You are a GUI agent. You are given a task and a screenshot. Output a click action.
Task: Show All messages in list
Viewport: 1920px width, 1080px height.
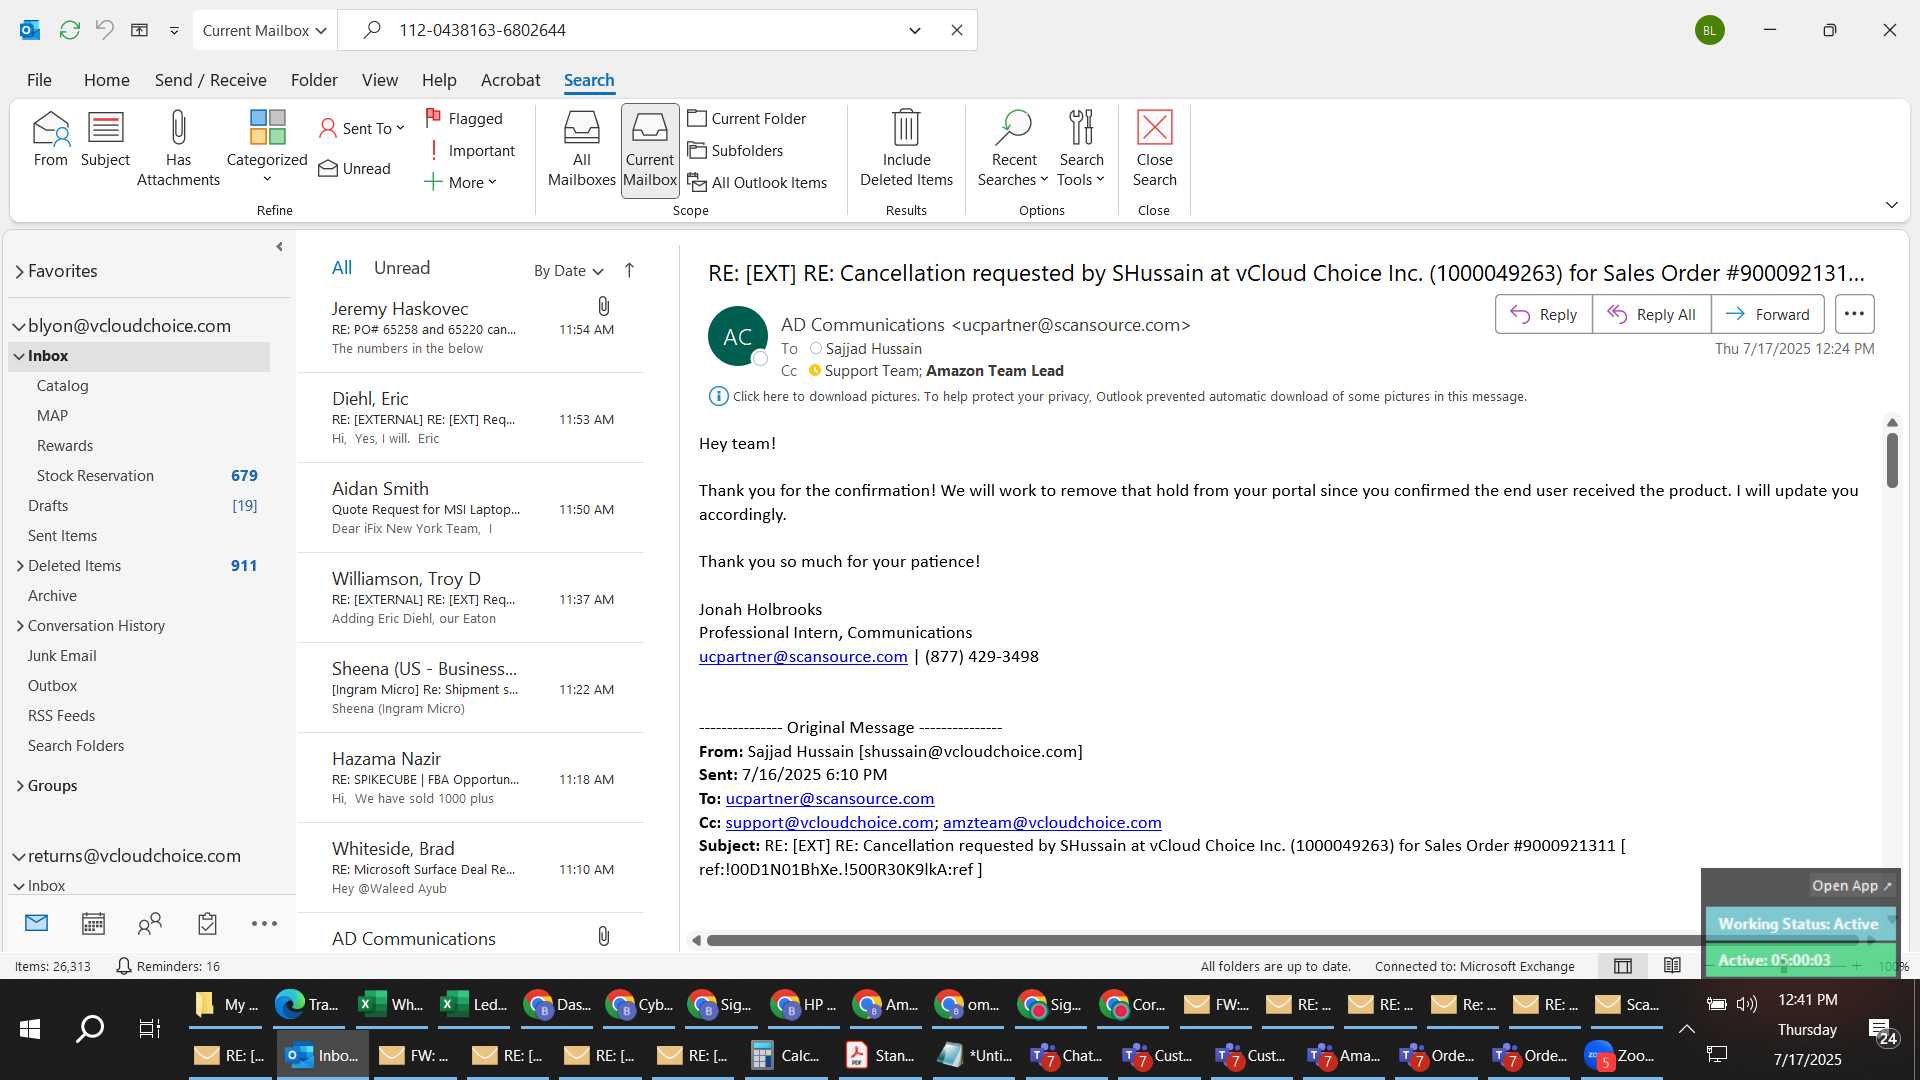[341, 268]
